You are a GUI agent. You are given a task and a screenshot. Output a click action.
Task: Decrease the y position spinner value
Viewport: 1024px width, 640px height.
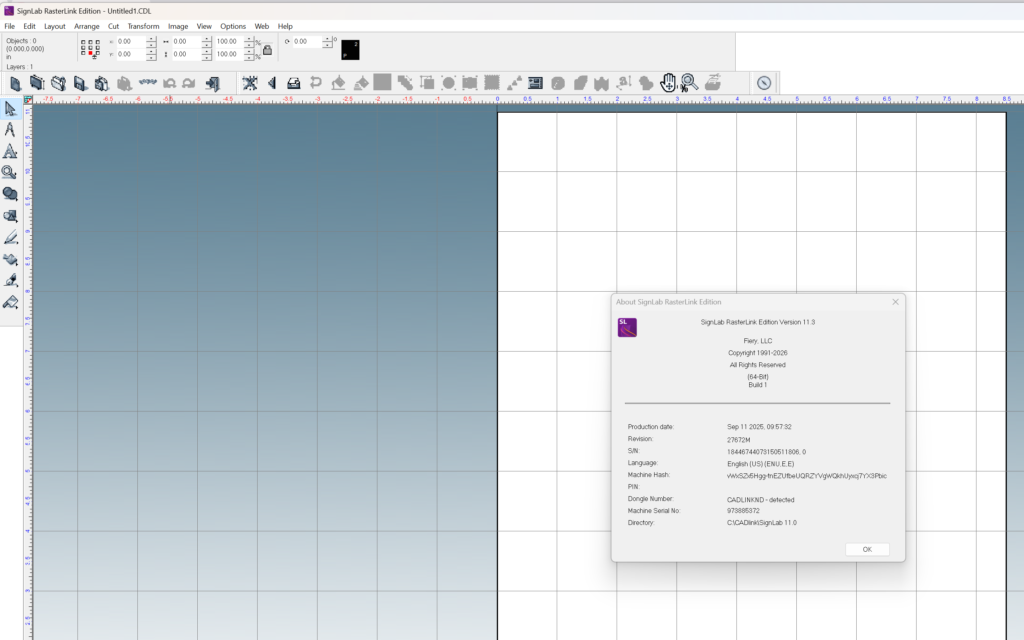tap(151, 57)
